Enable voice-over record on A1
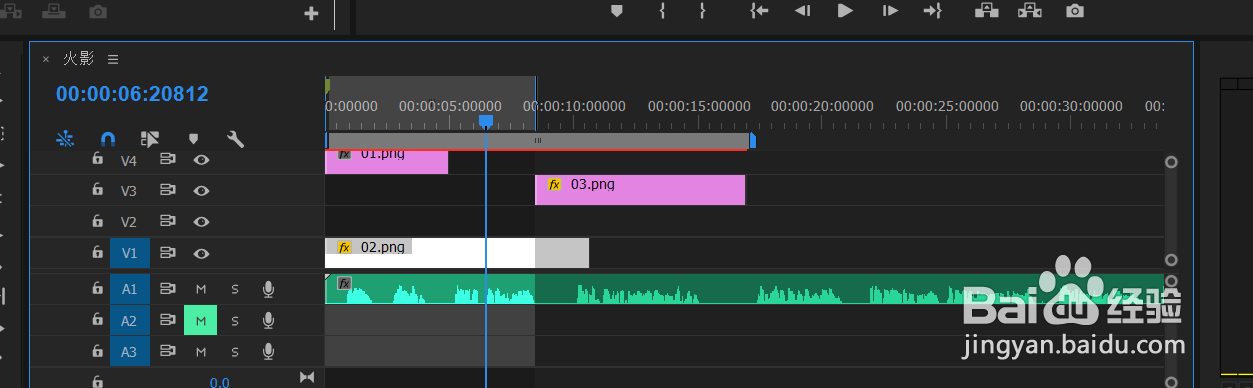1253x388 pixels. 268,289
